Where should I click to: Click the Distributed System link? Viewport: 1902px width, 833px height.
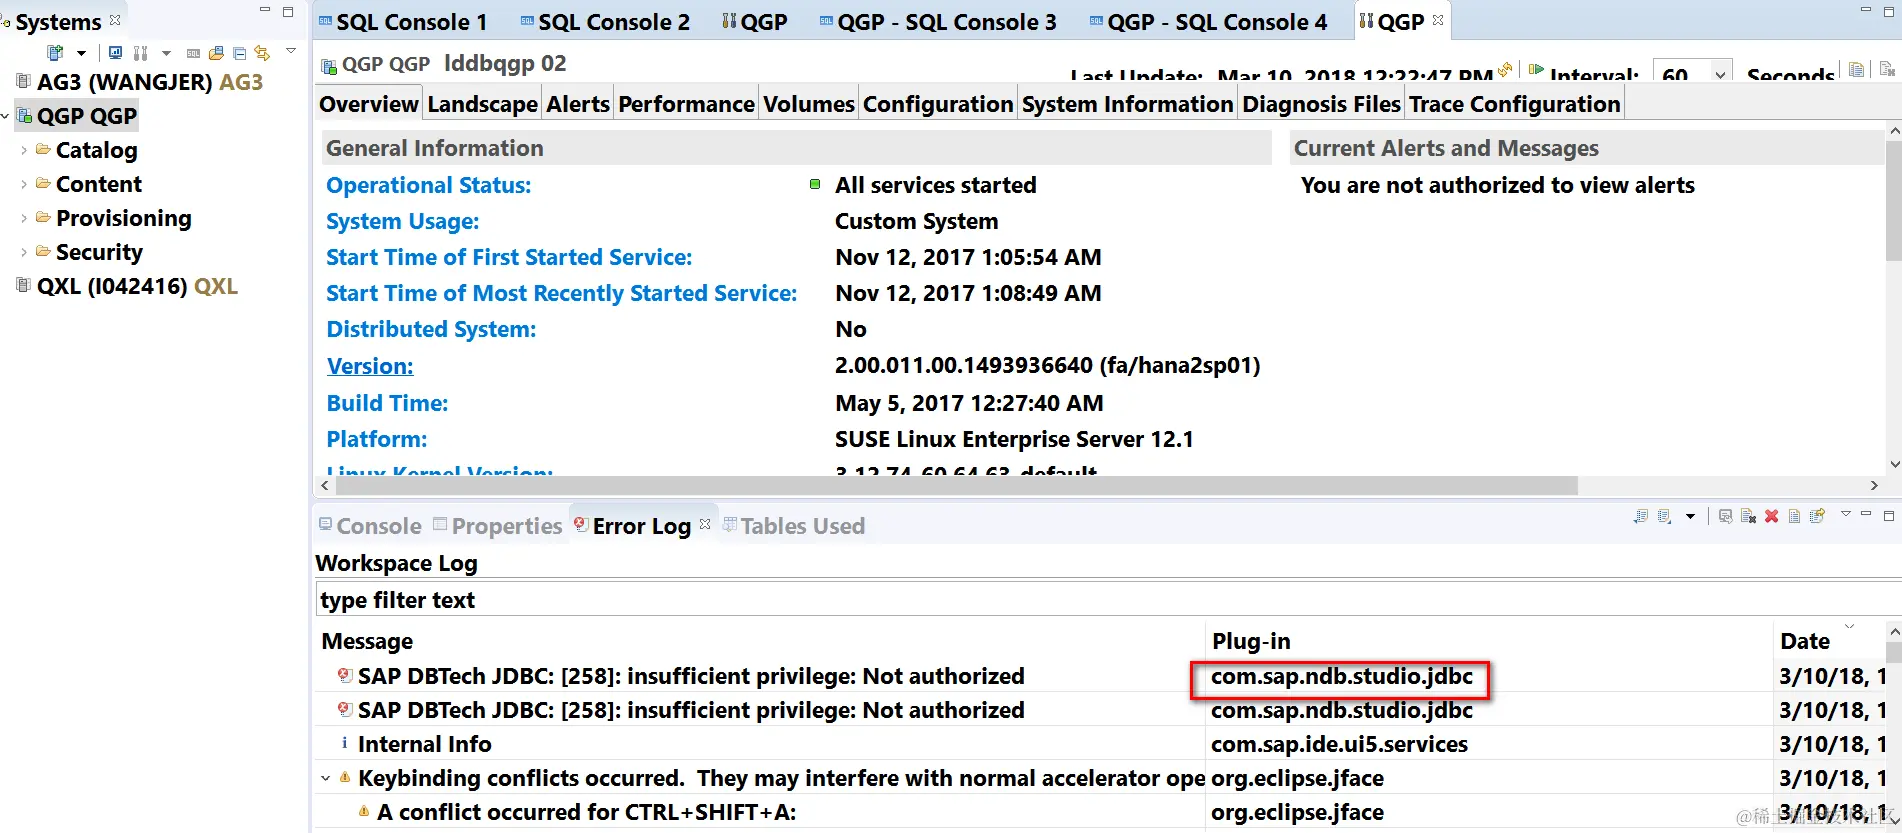tap(431, 329)
